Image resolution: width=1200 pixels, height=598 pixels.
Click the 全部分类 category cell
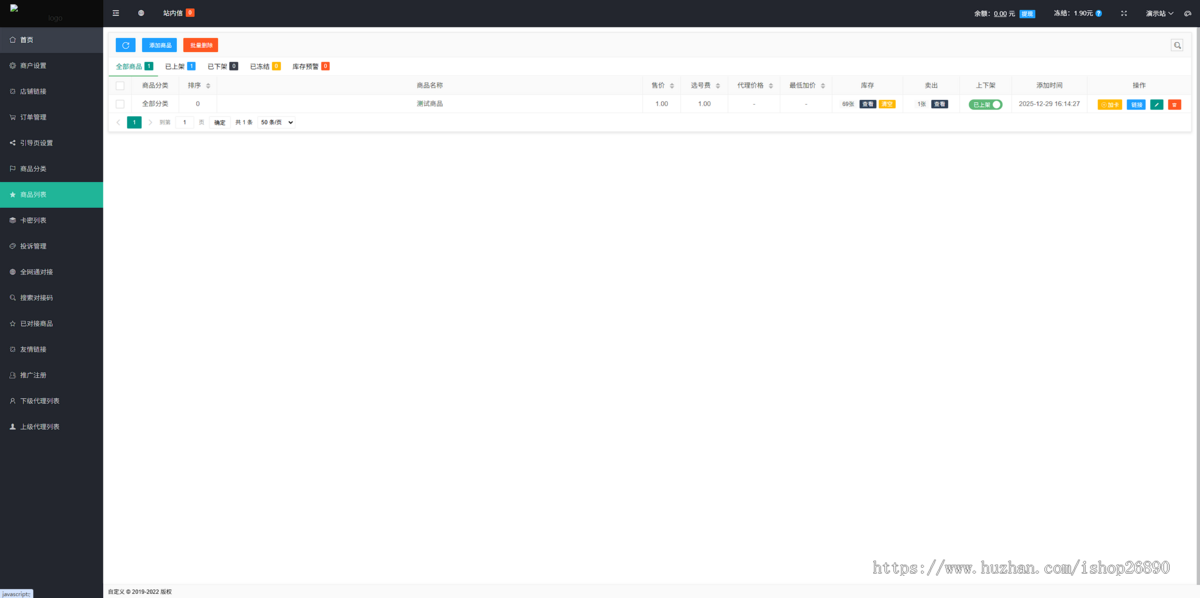click(155, 104)
